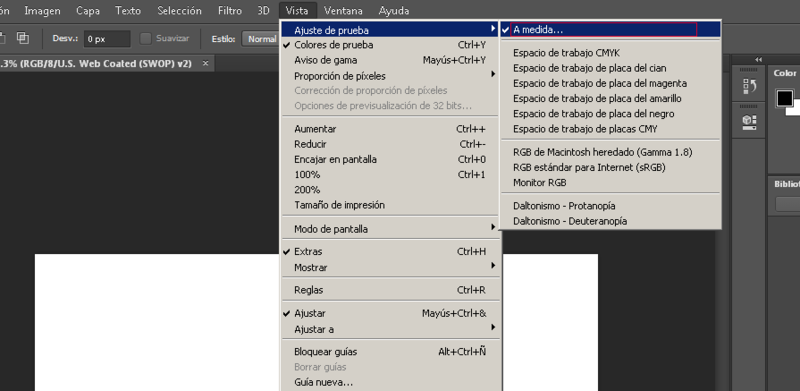This screenshot has width=800, height=391.
Task: Open the Imagen menu
Action: (x=42, y=10)
